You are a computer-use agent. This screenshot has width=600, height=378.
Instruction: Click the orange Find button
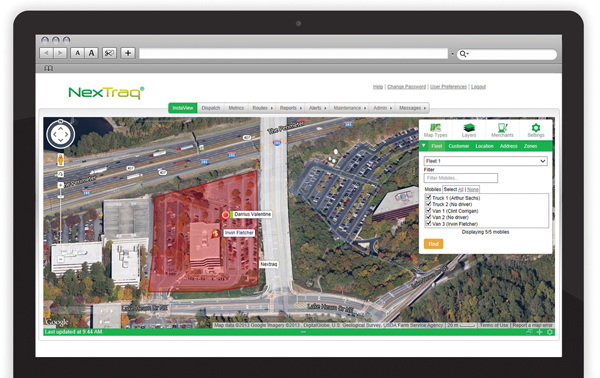434,244
